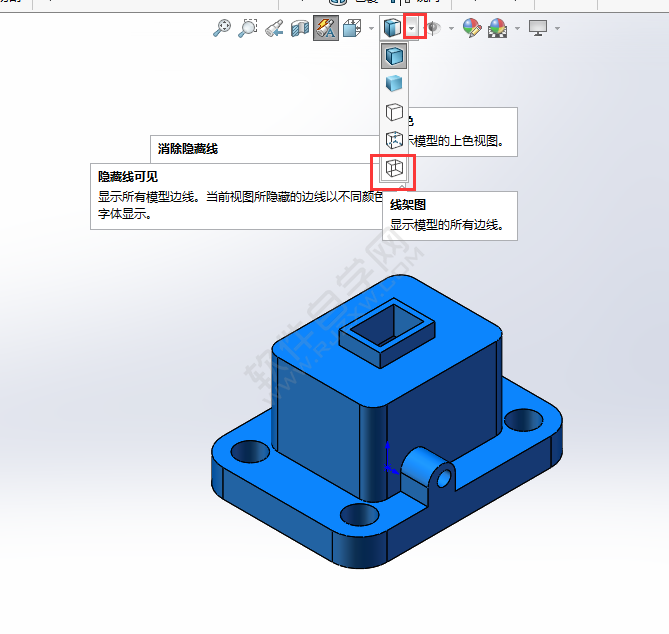Select Hidden Lines Visible display style

click(394, 140)
